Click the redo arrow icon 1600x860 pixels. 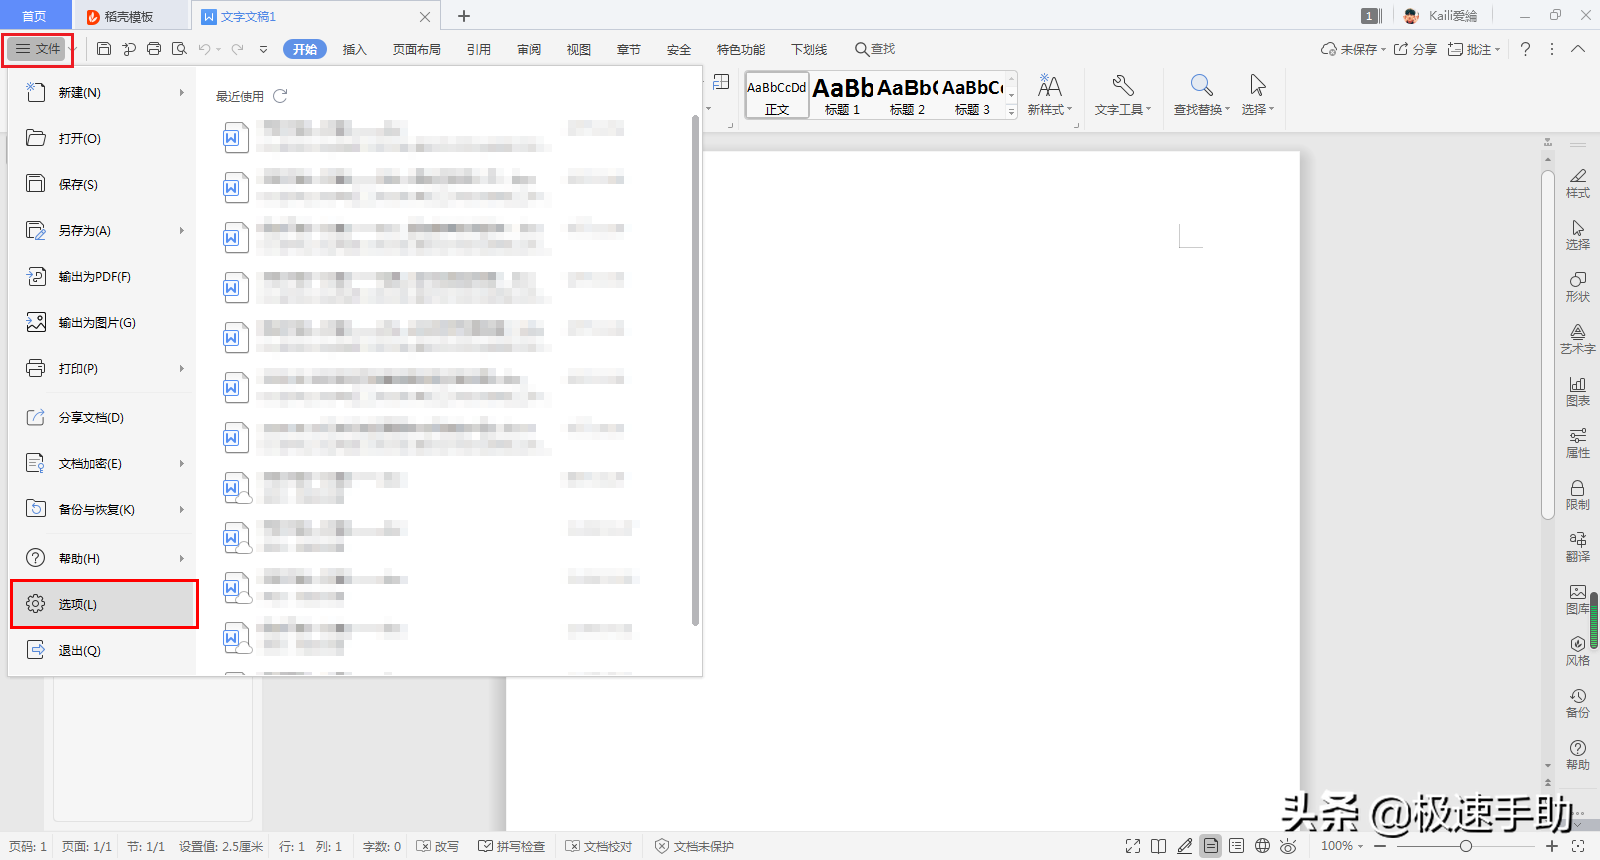[x=237, y=49]
